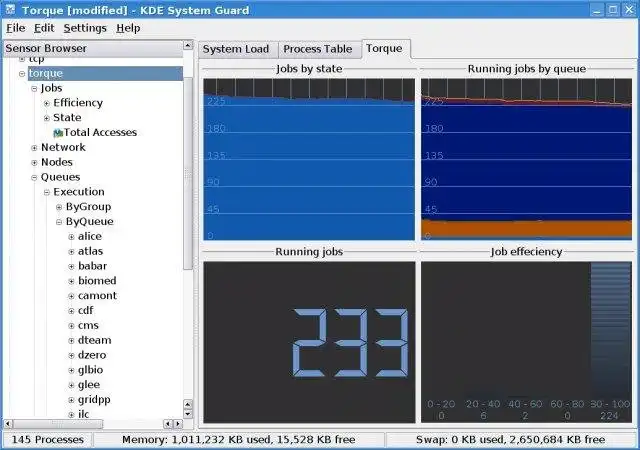This screenshot has width=640, height=450.
Task: Collapse the Execution node
Action: (x=47, y=192)
